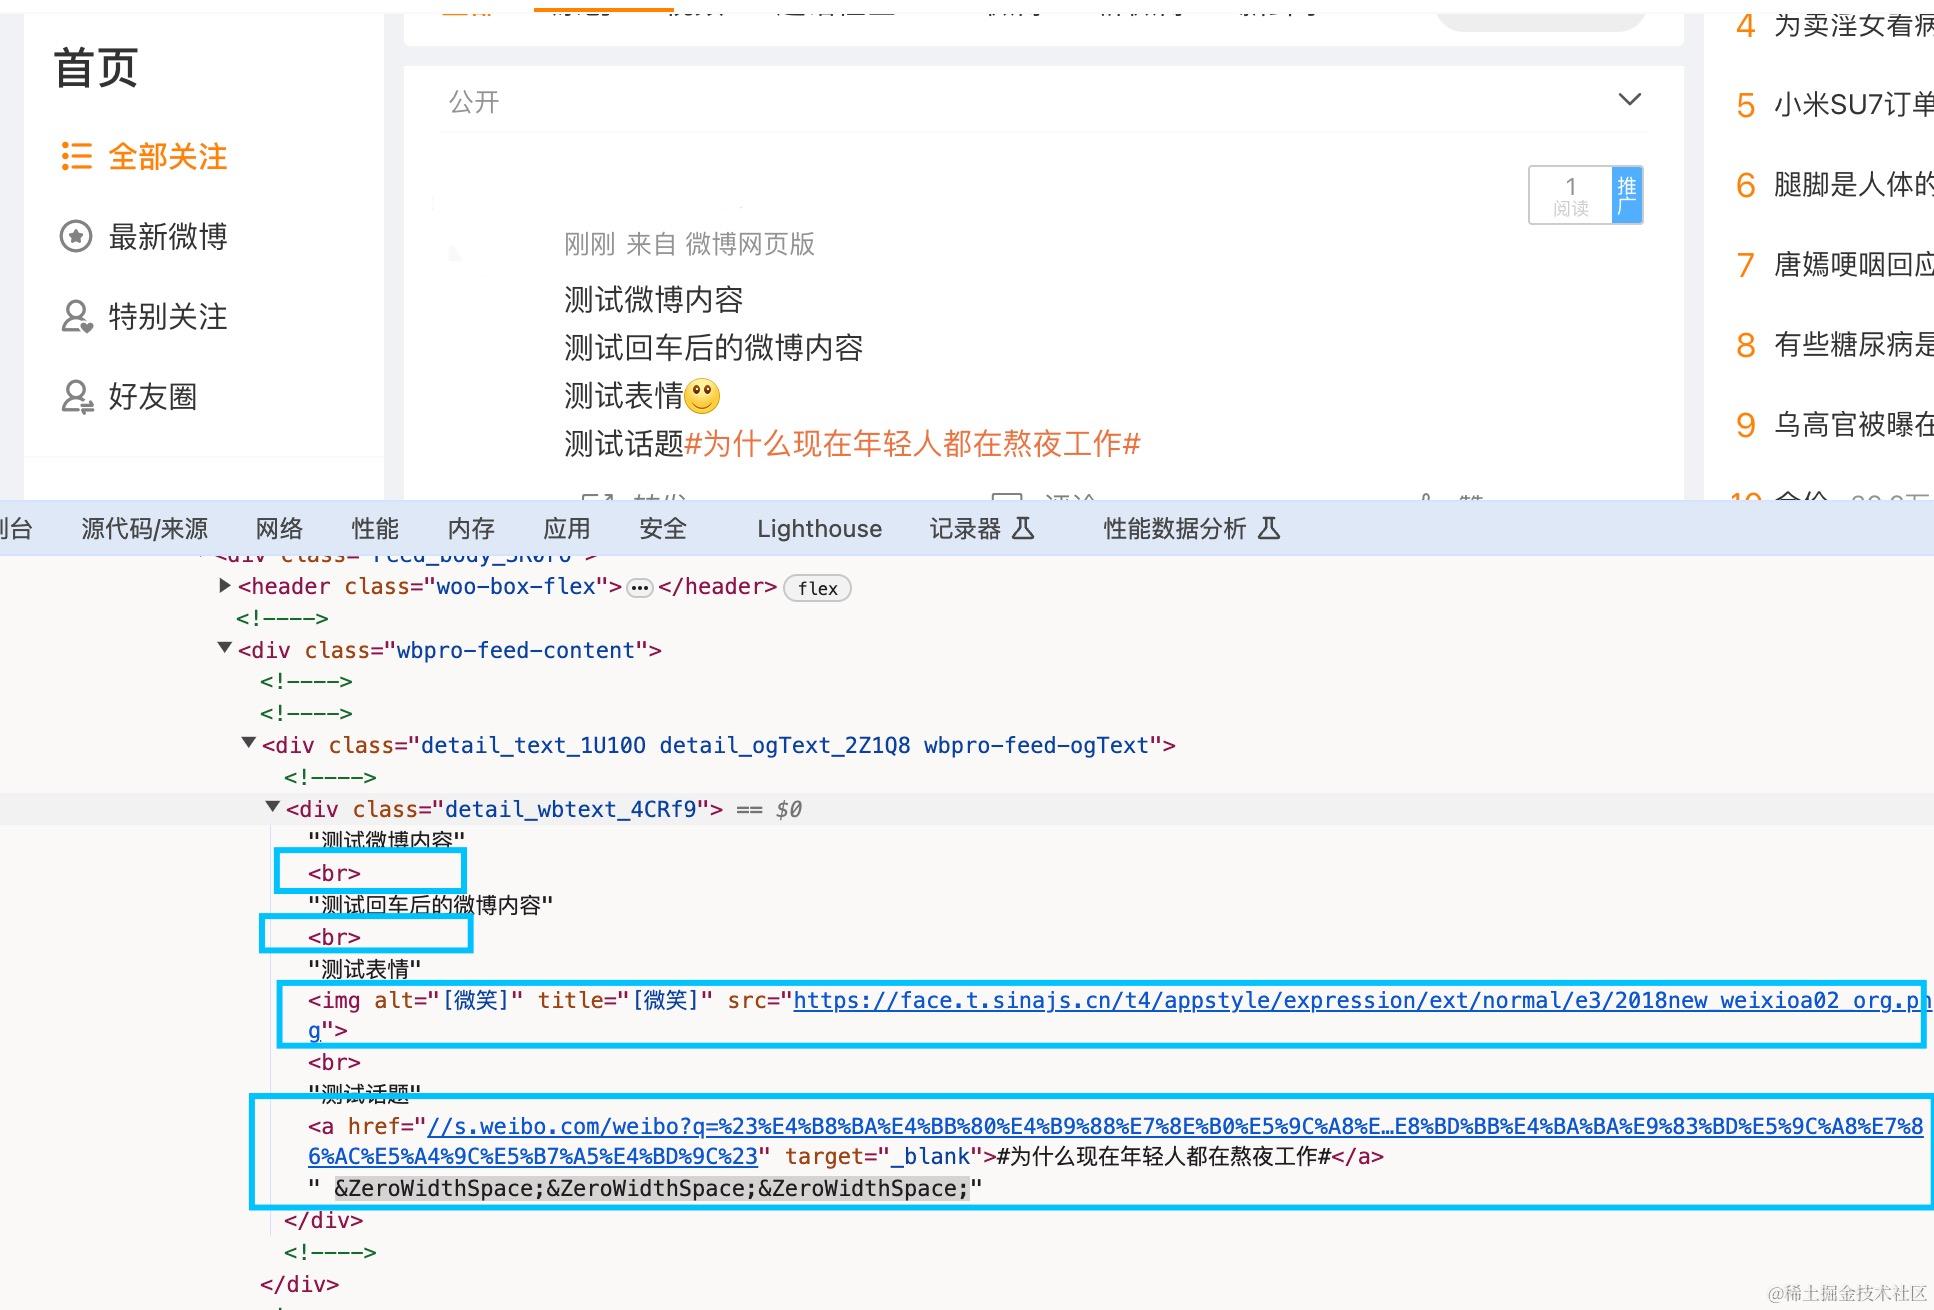Click the orange hashtag topic link
Screen dimensions: 1934x1310
coord(912,444)
